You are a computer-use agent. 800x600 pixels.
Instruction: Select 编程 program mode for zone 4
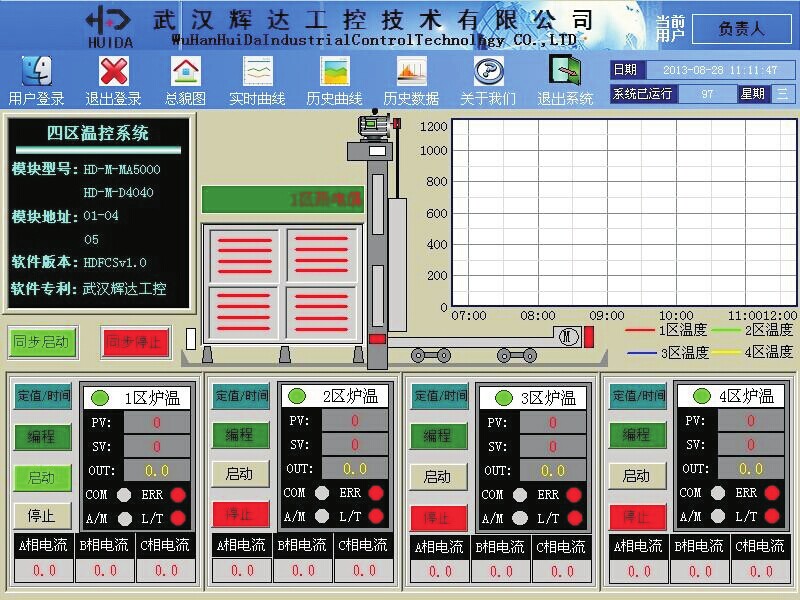coord(636,435)
